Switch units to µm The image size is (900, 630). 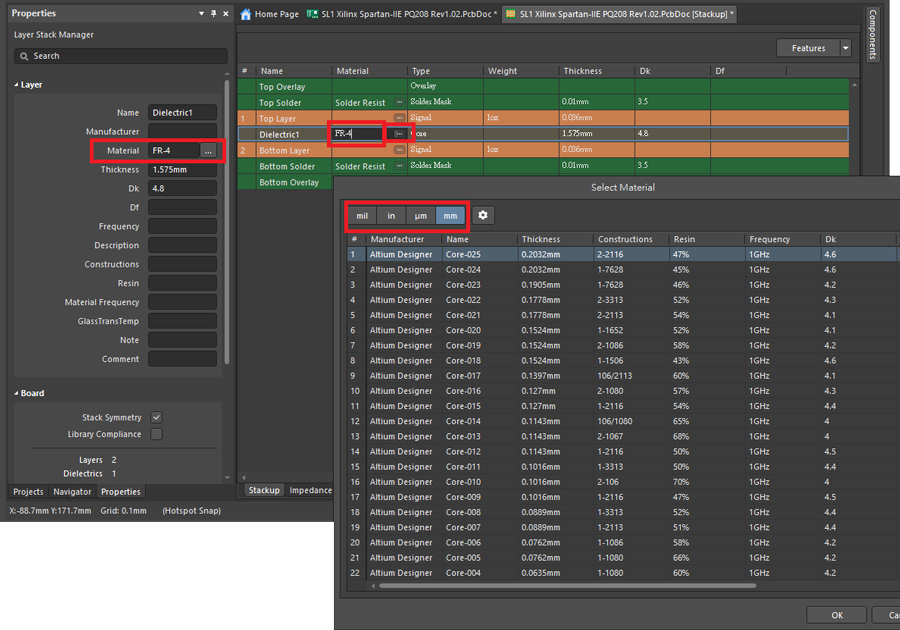[x=421, y=216]
